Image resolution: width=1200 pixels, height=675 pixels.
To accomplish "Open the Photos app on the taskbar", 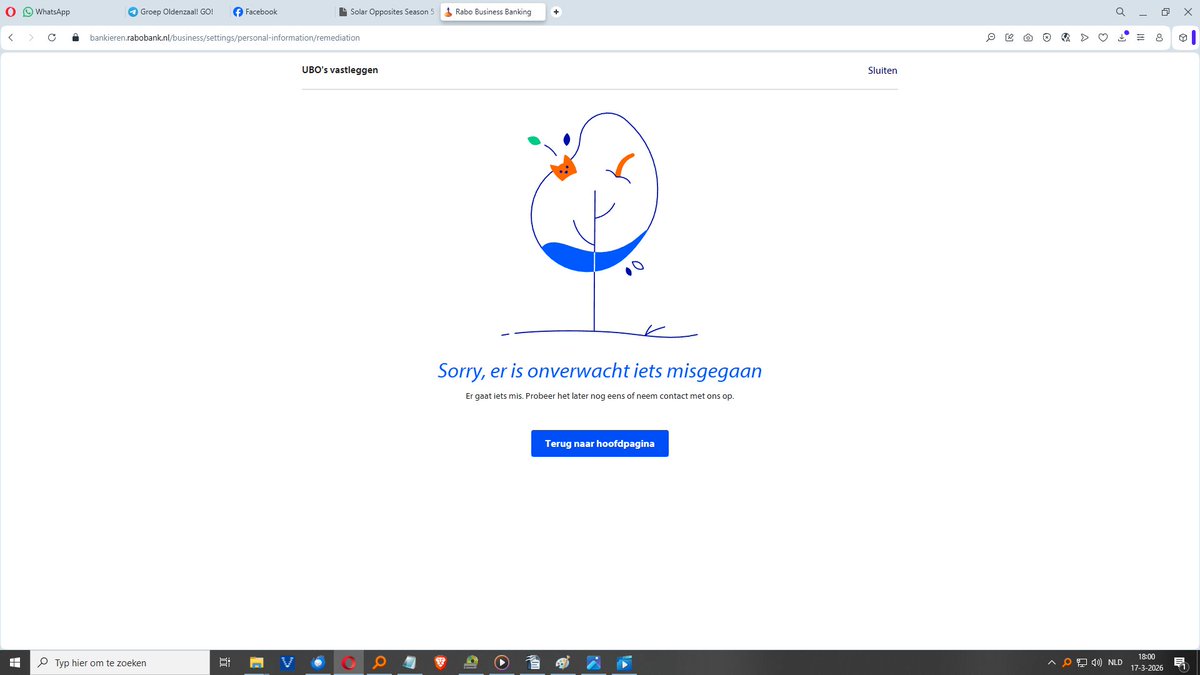I will click(593, 662).
